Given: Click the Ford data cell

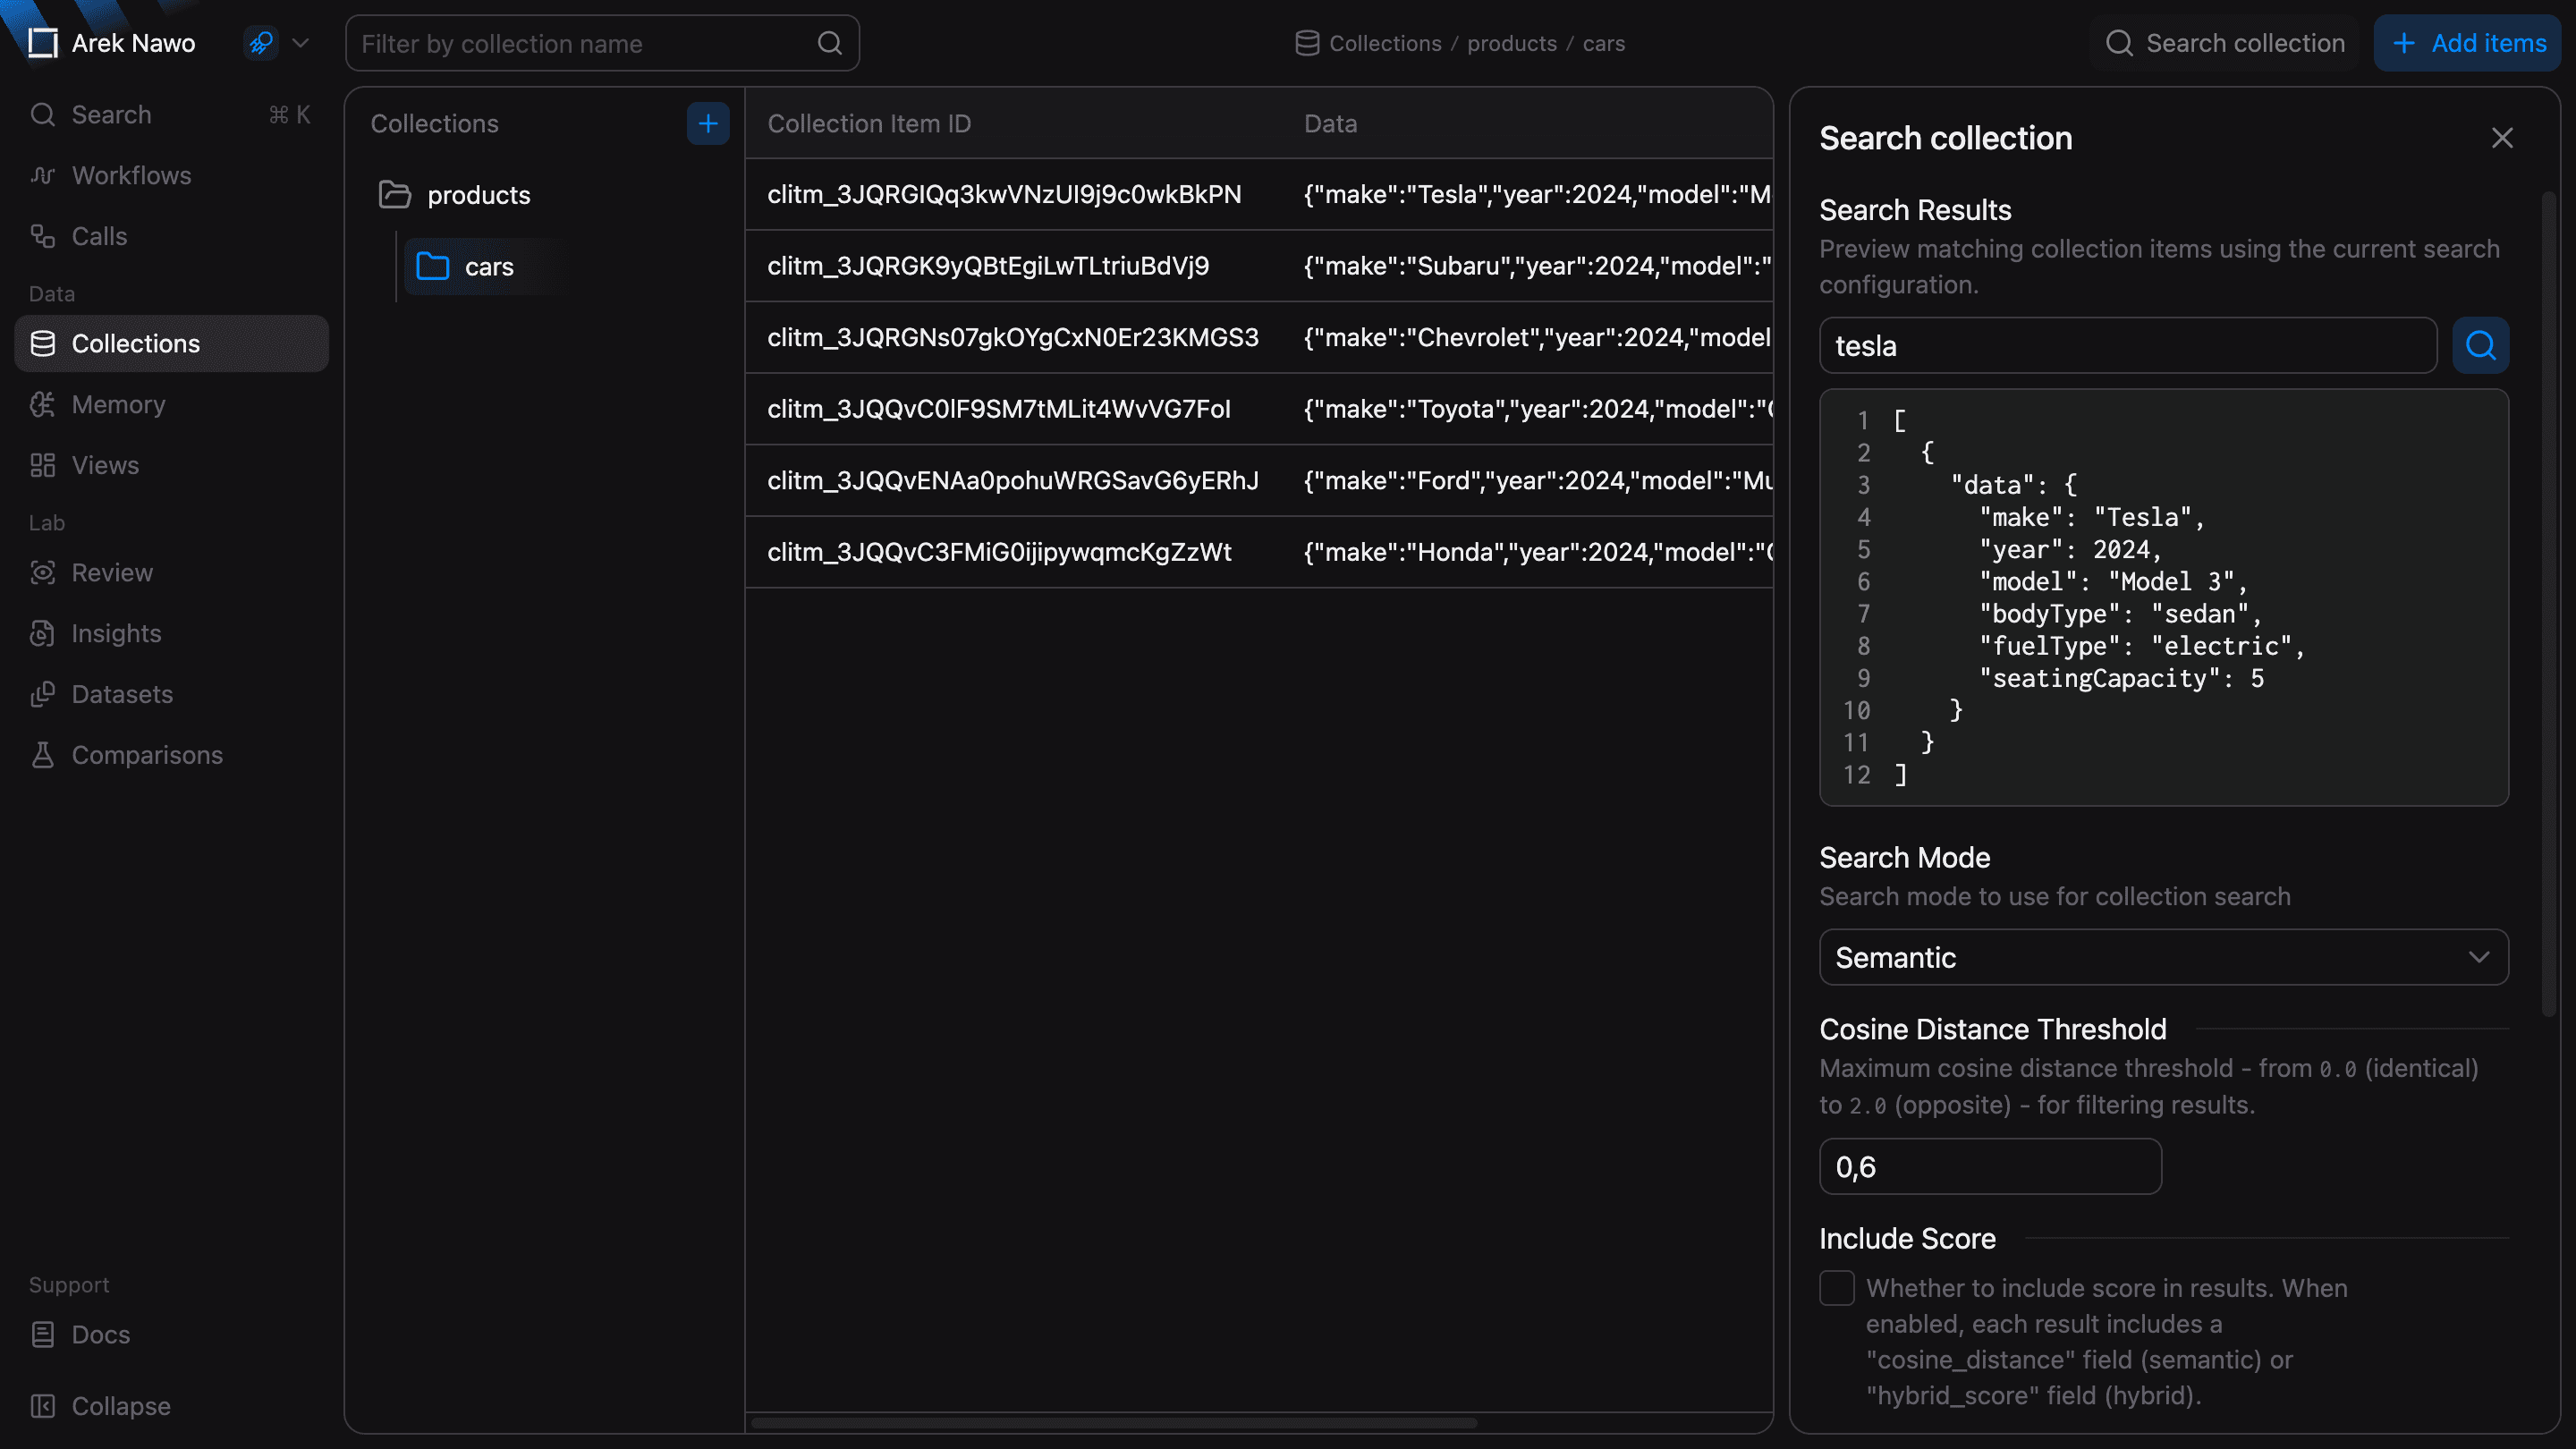Looking at the screenshot, I should pos(1537,481).
